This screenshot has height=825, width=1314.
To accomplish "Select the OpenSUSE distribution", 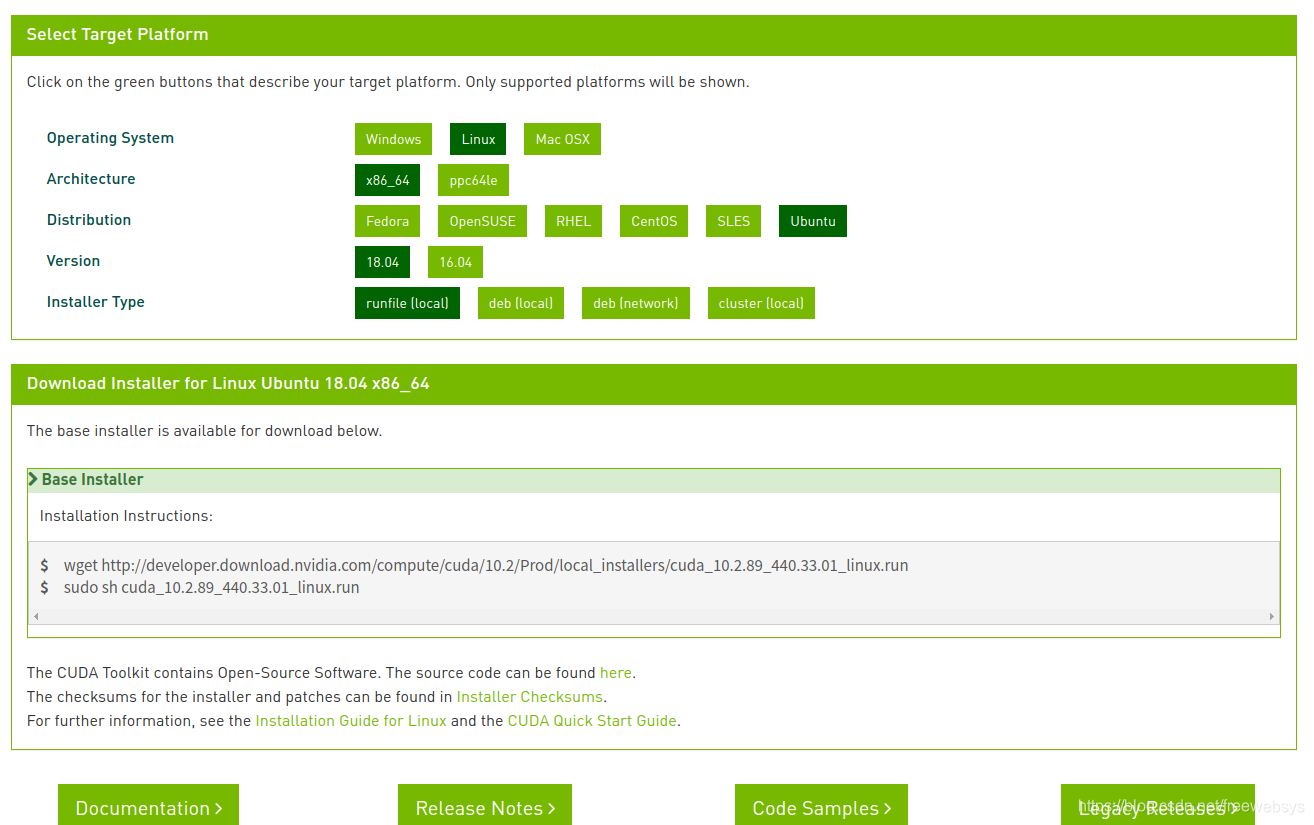I will pyautogui.click(x=482, y=221).
